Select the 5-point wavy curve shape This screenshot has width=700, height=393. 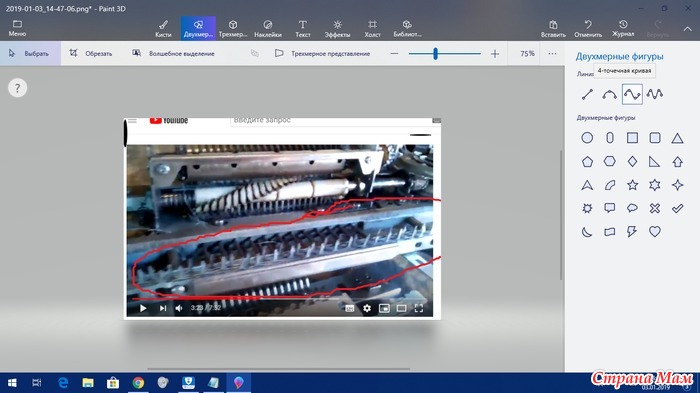click(x=654, y=94)
